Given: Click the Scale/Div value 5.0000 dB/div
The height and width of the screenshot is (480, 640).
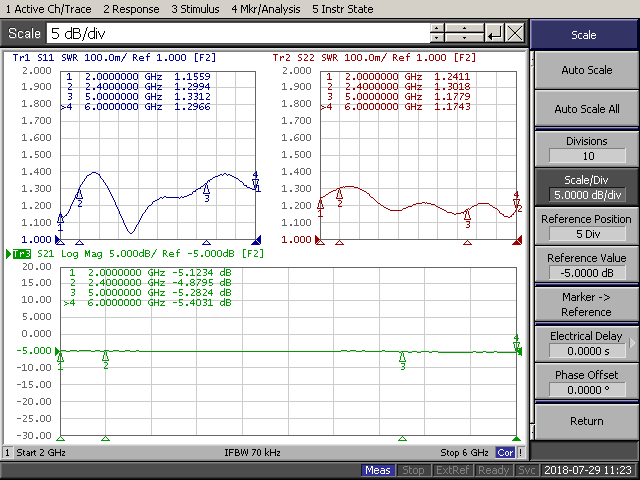Looking at the screenshot, I should click(x=587, y=195).
